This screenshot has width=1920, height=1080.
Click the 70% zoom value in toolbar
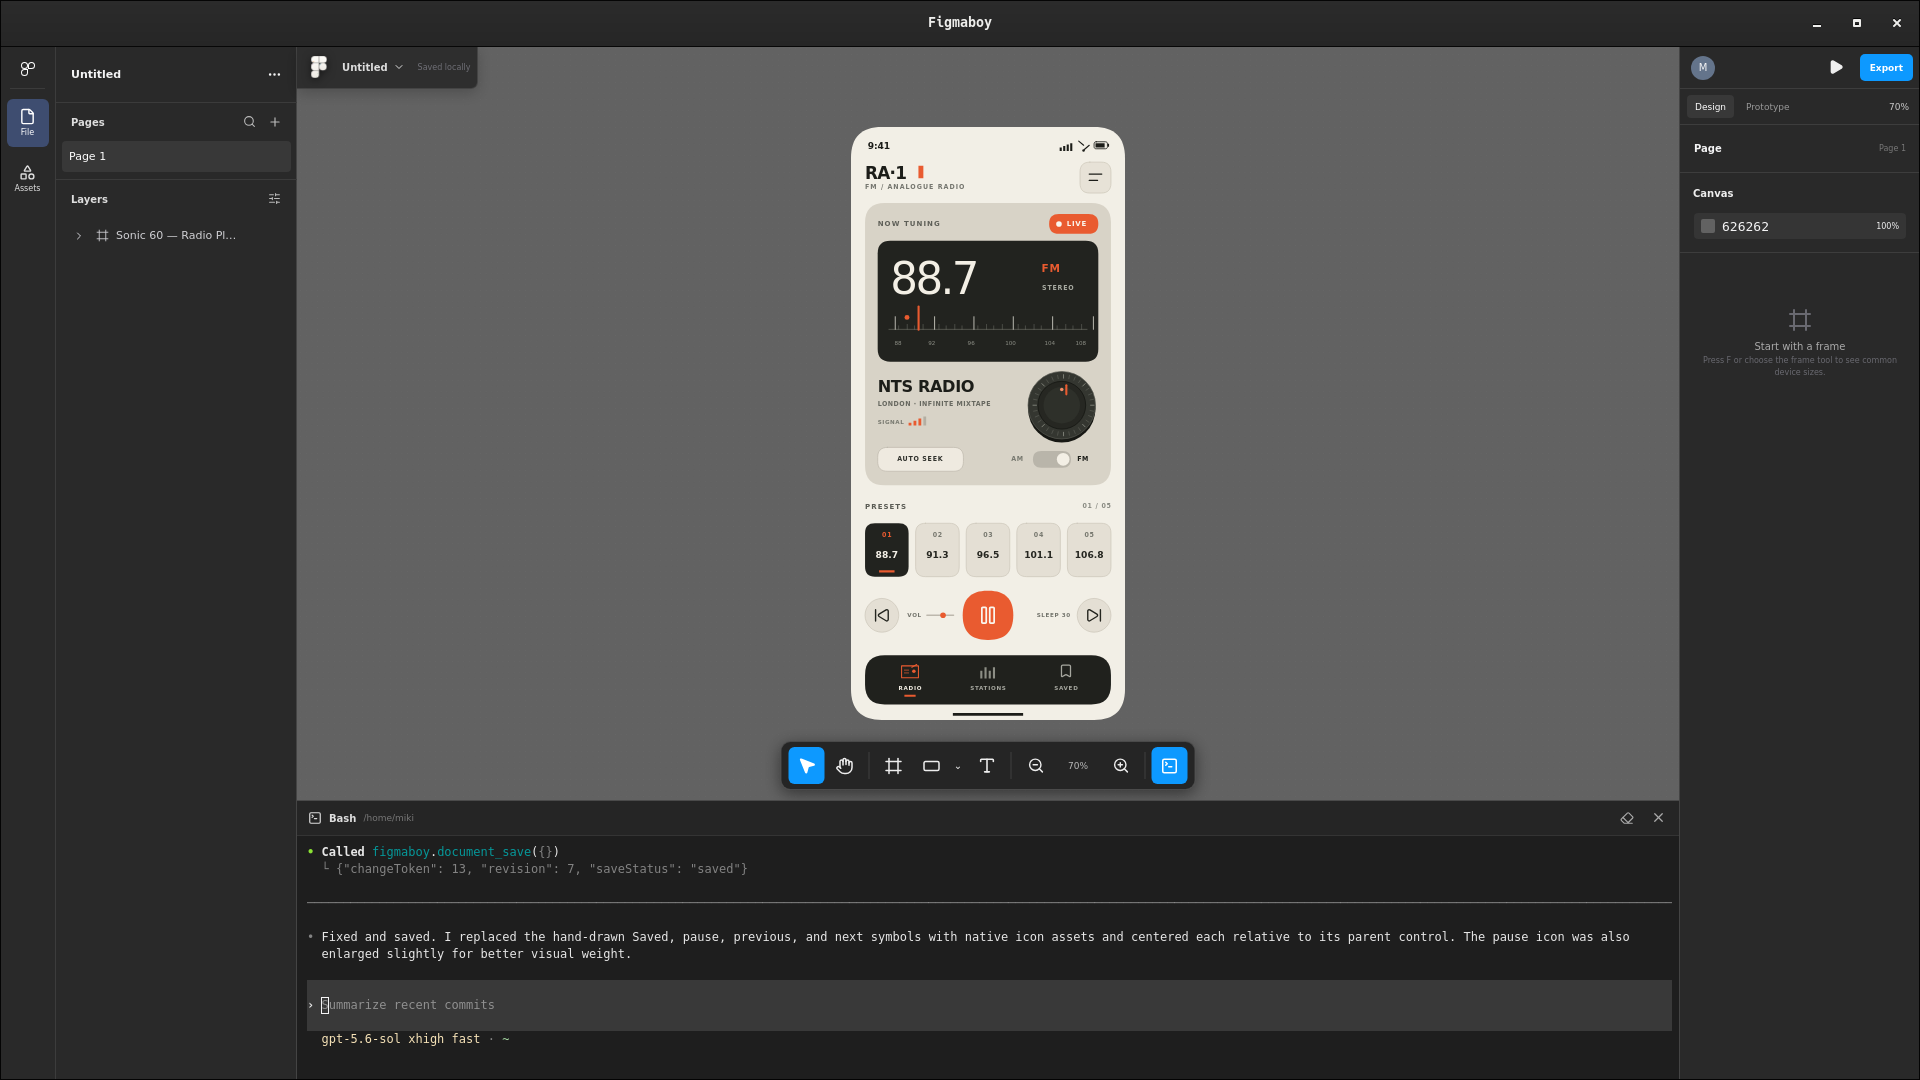click(x=1078, y=766)
